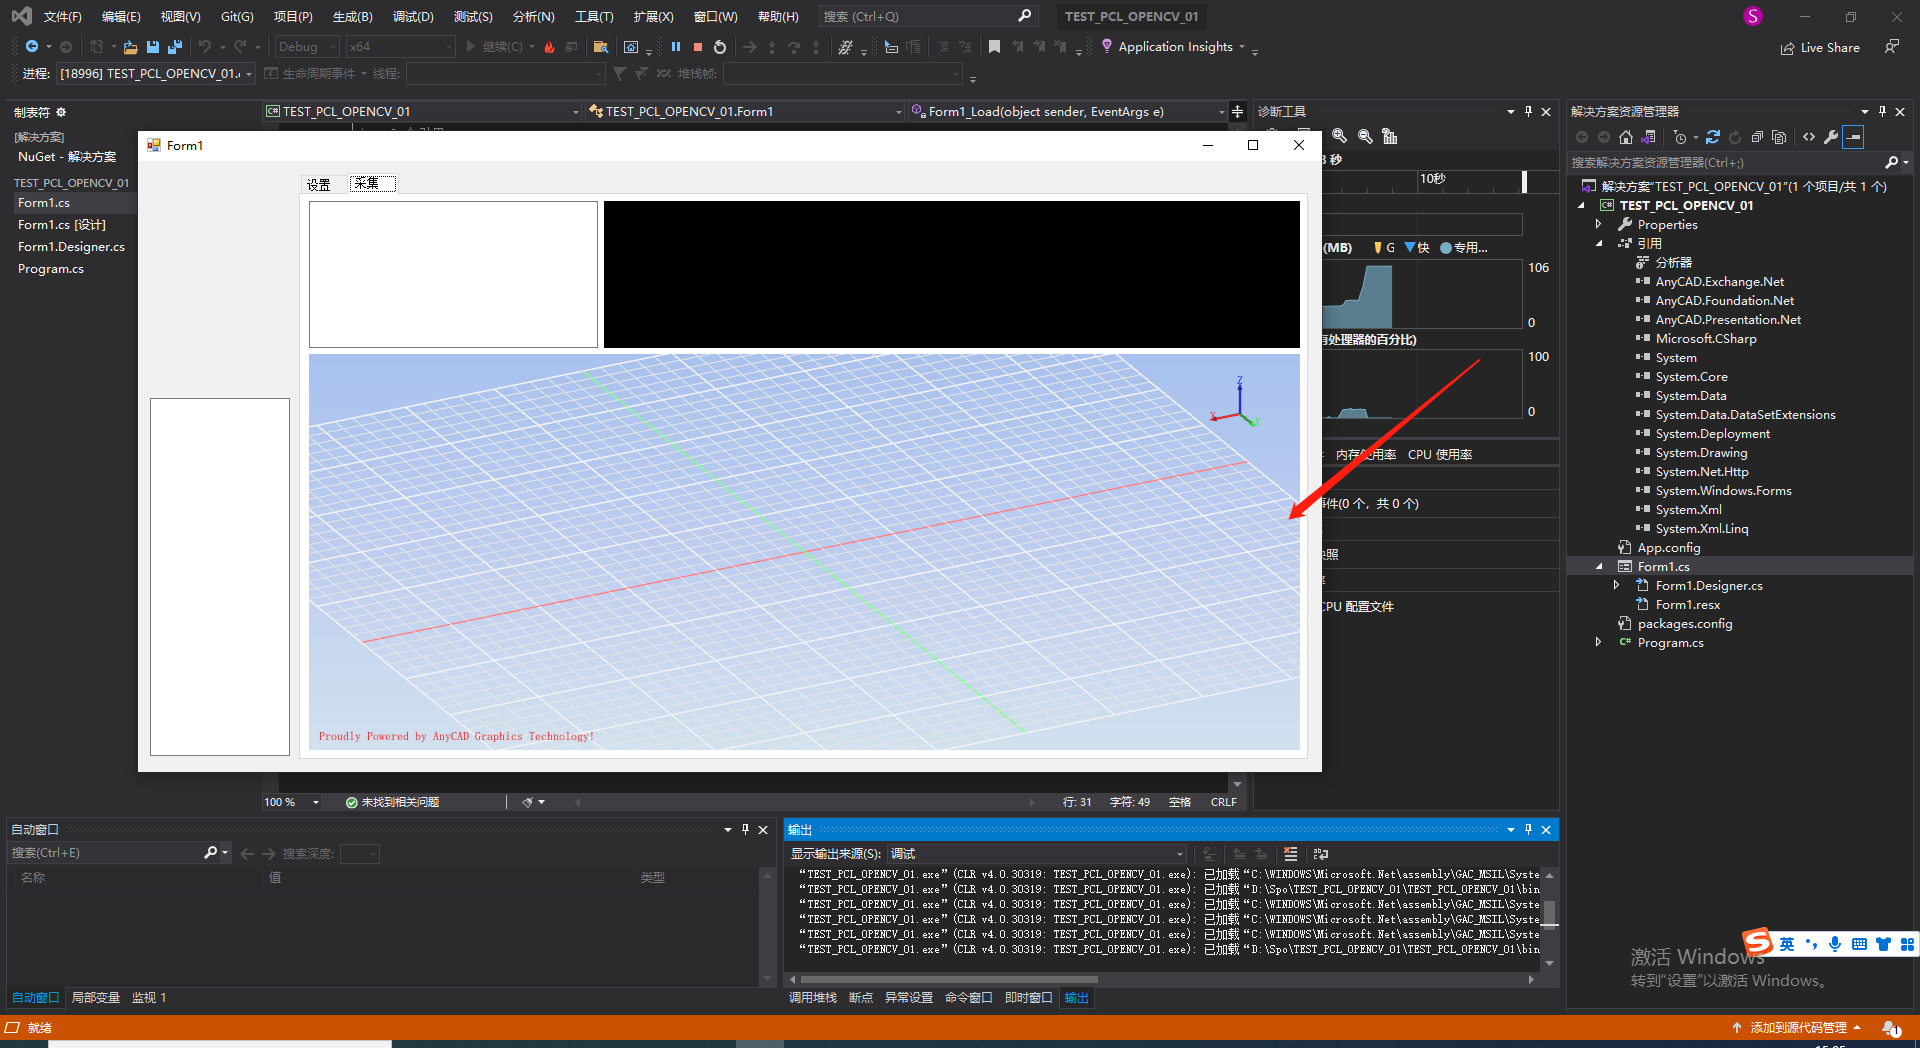Expand the Properties node in Solution Explorer
The image size is (1920, 1048).
pyautogui.click(x=1600, y=224)
